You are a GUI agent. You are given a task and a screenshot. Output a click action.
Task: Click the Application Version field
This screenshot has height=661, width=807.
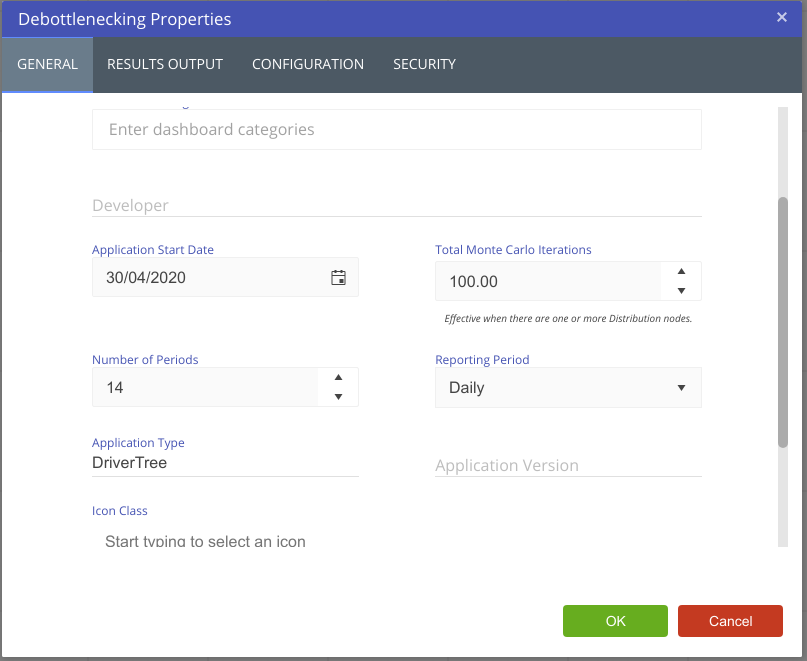tap(567, 466)
